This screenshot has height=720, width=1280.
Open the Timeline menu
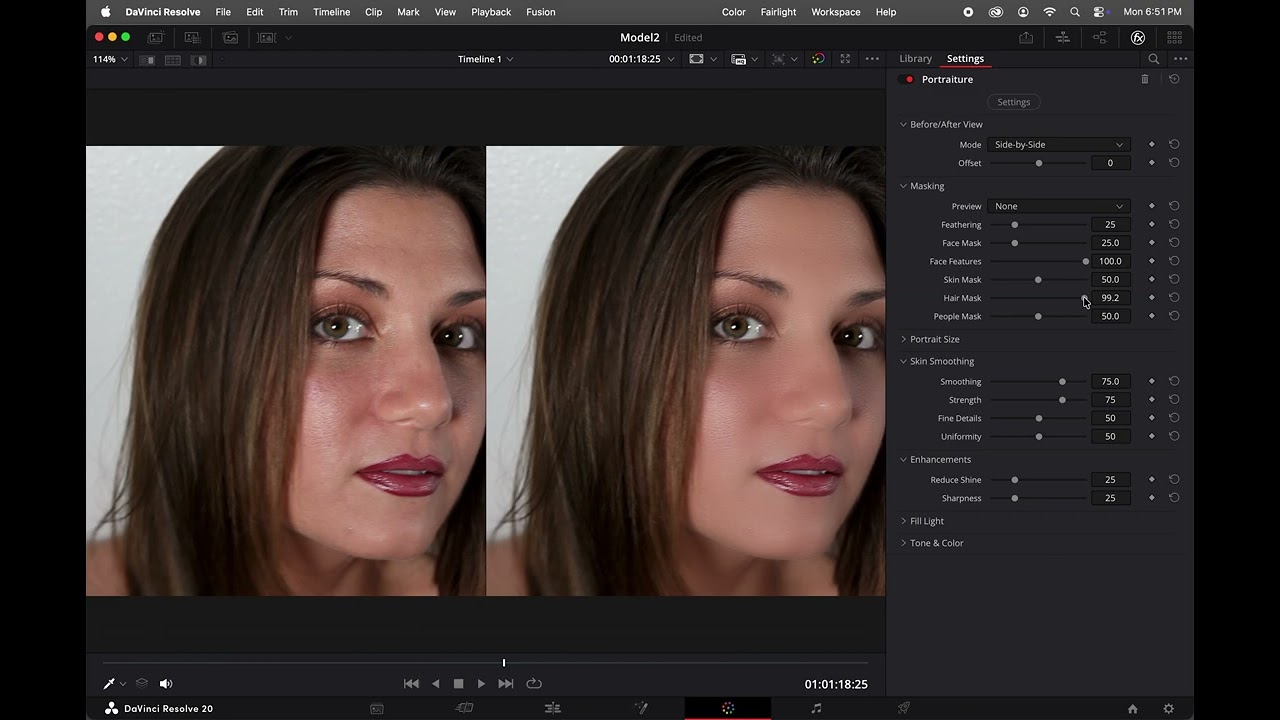tap(331, 12)
